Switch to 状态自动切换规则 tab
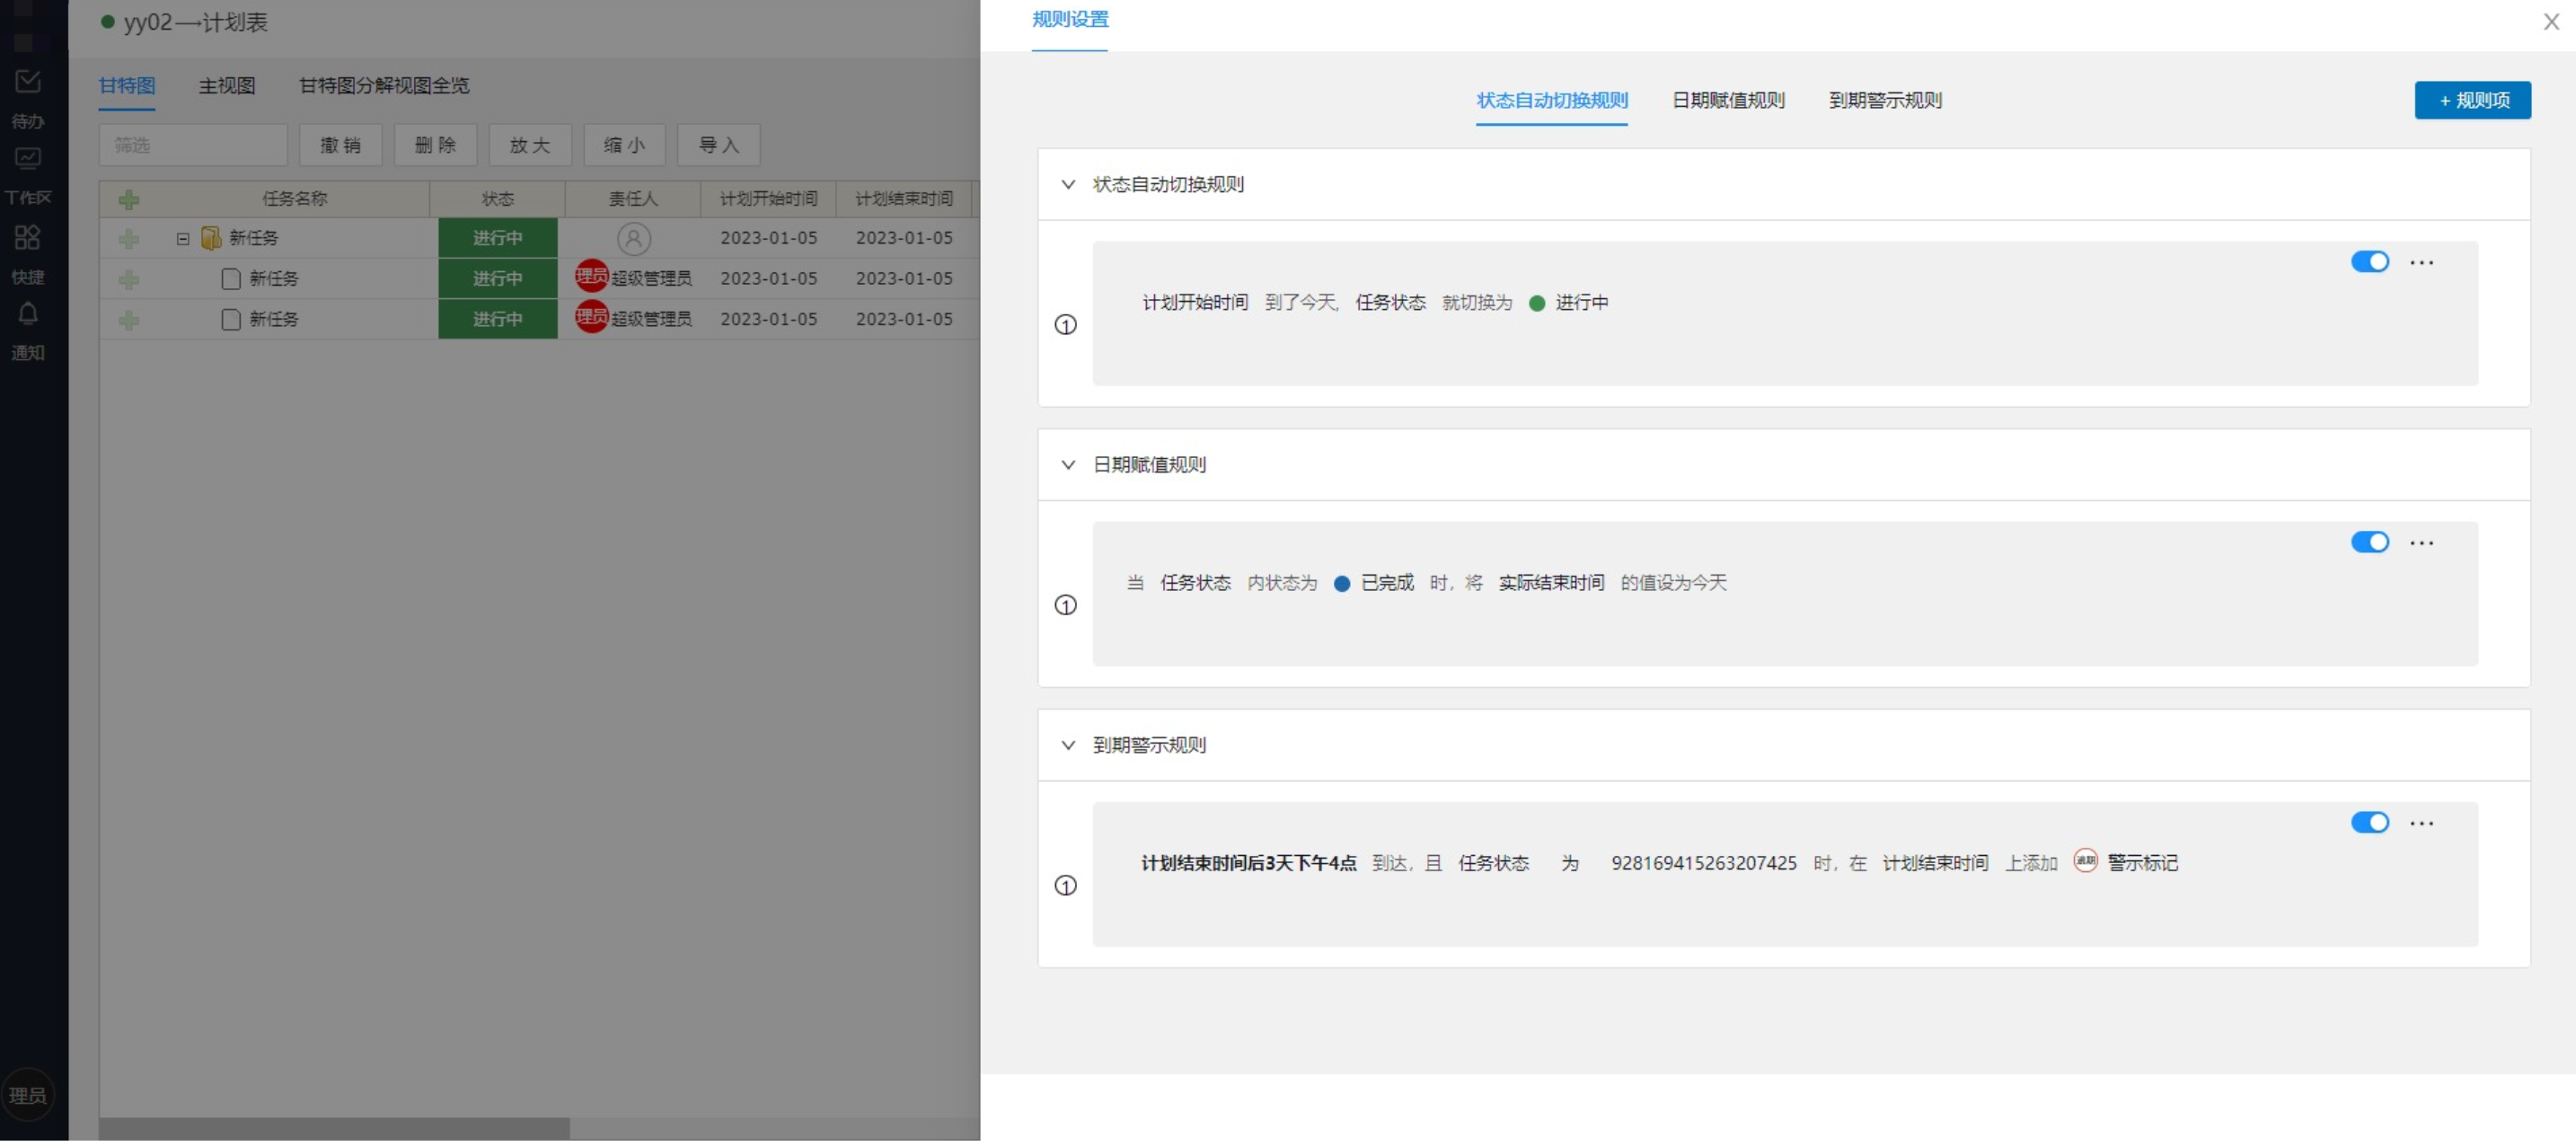2576x1146 pixels. coord(1552,101)
